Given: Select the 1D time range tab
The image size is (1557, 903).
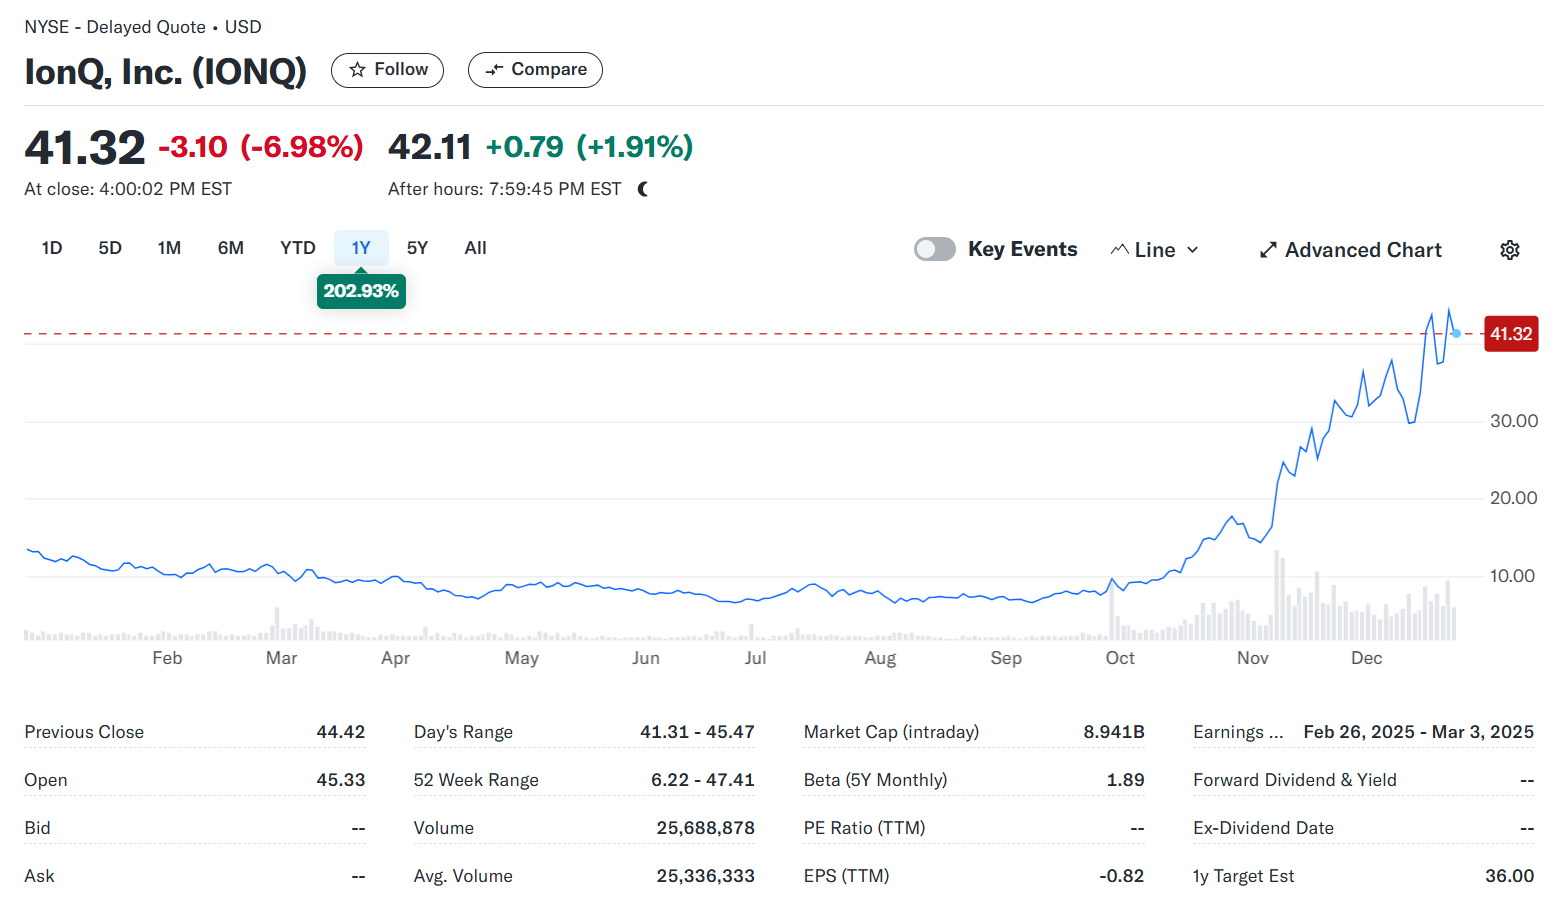Looking at the screenshot, I should tap(52, 248).
